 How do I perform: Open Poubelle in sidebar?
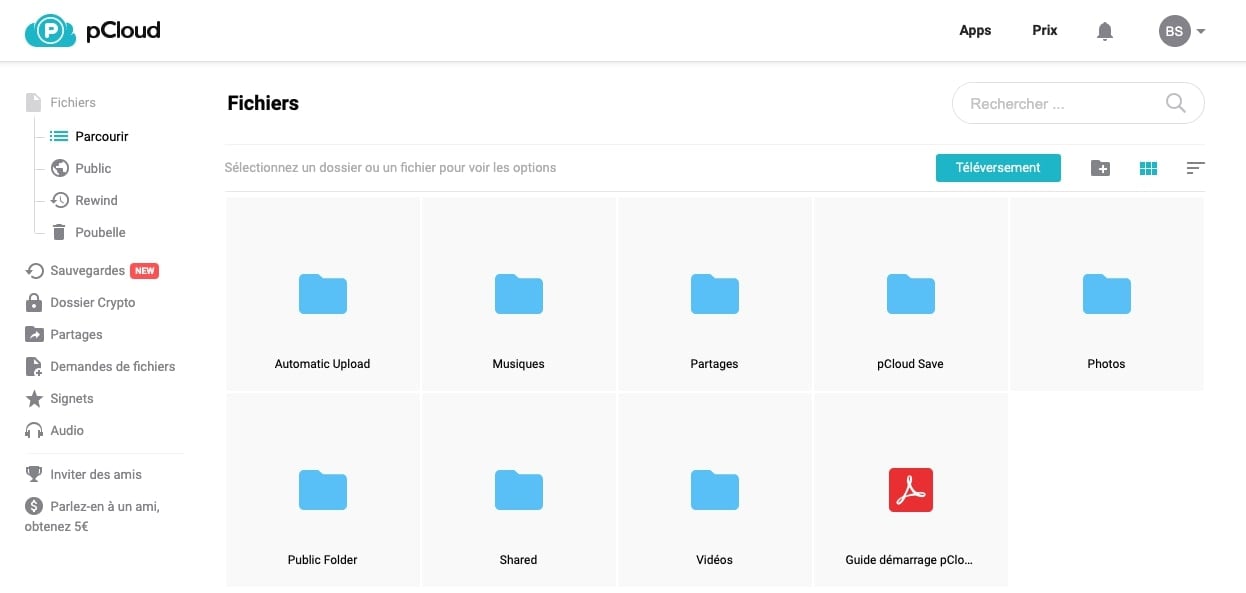tap(100, 232)
